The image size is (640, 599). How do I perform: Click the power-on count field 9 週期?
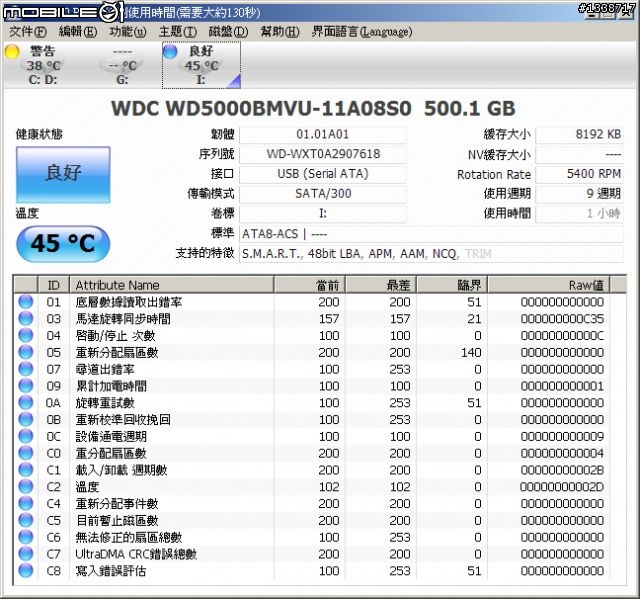click(x=580, y=193)
